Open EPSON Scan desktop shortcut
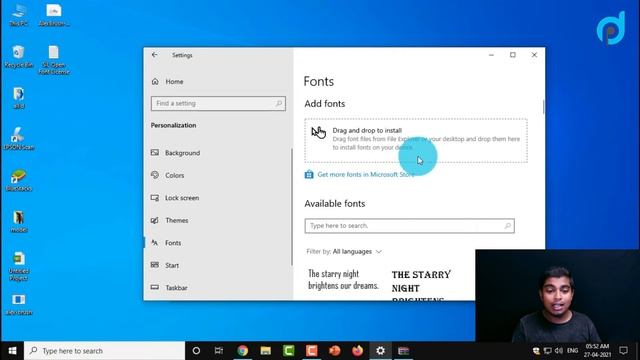640x360 pixels. [x=18, y=139]
